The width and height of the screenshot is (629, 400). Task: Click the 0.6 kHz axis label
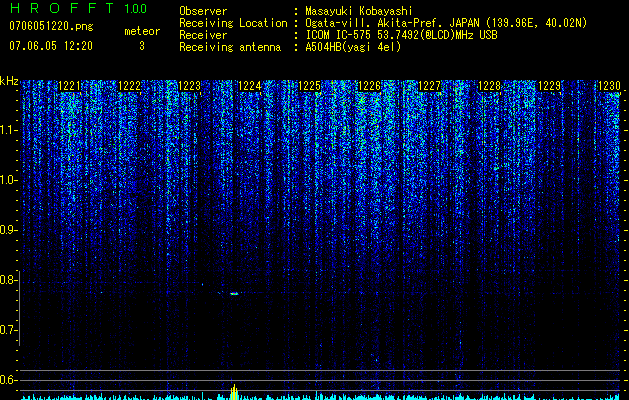click(x=8, y=380)
